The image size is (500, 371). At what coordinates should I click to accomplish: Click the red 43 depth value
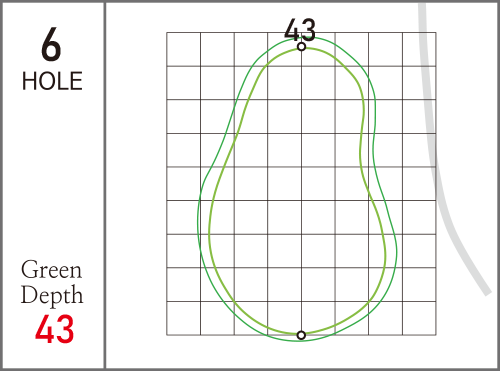[x=54, y=329]
